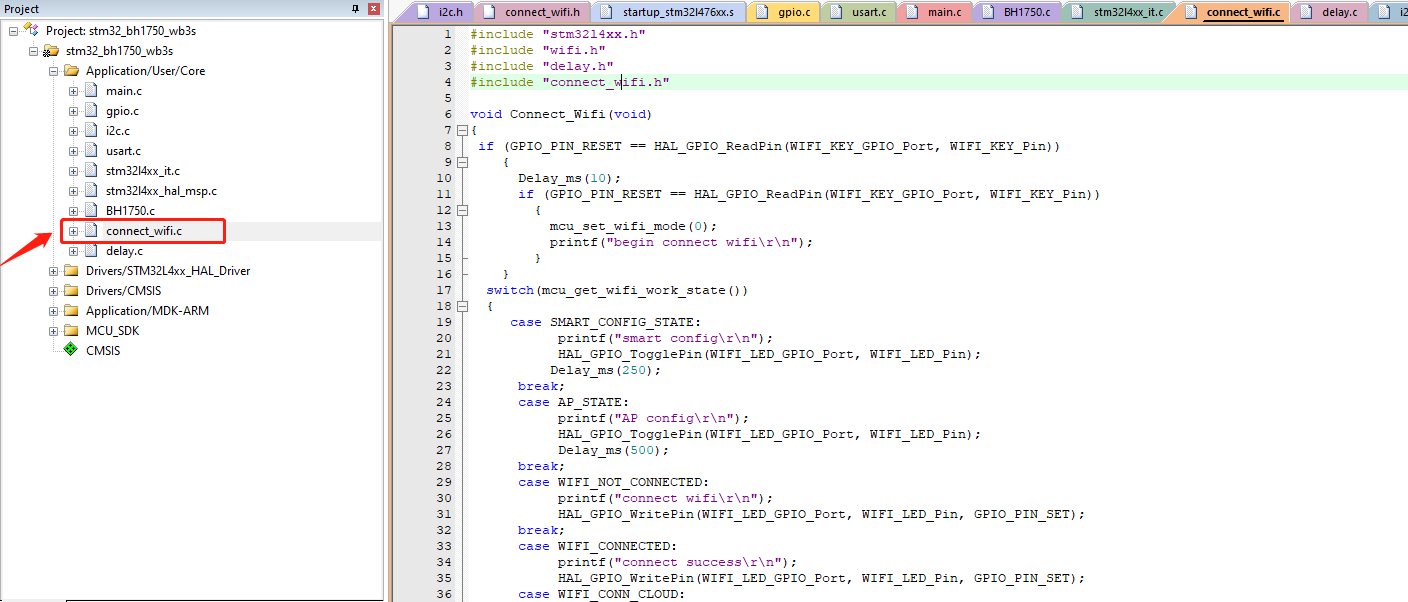Select the 'Project: stm32_bh1750_wb3s' root label
The image size is (1408, 602).
[x=121, y=31]
